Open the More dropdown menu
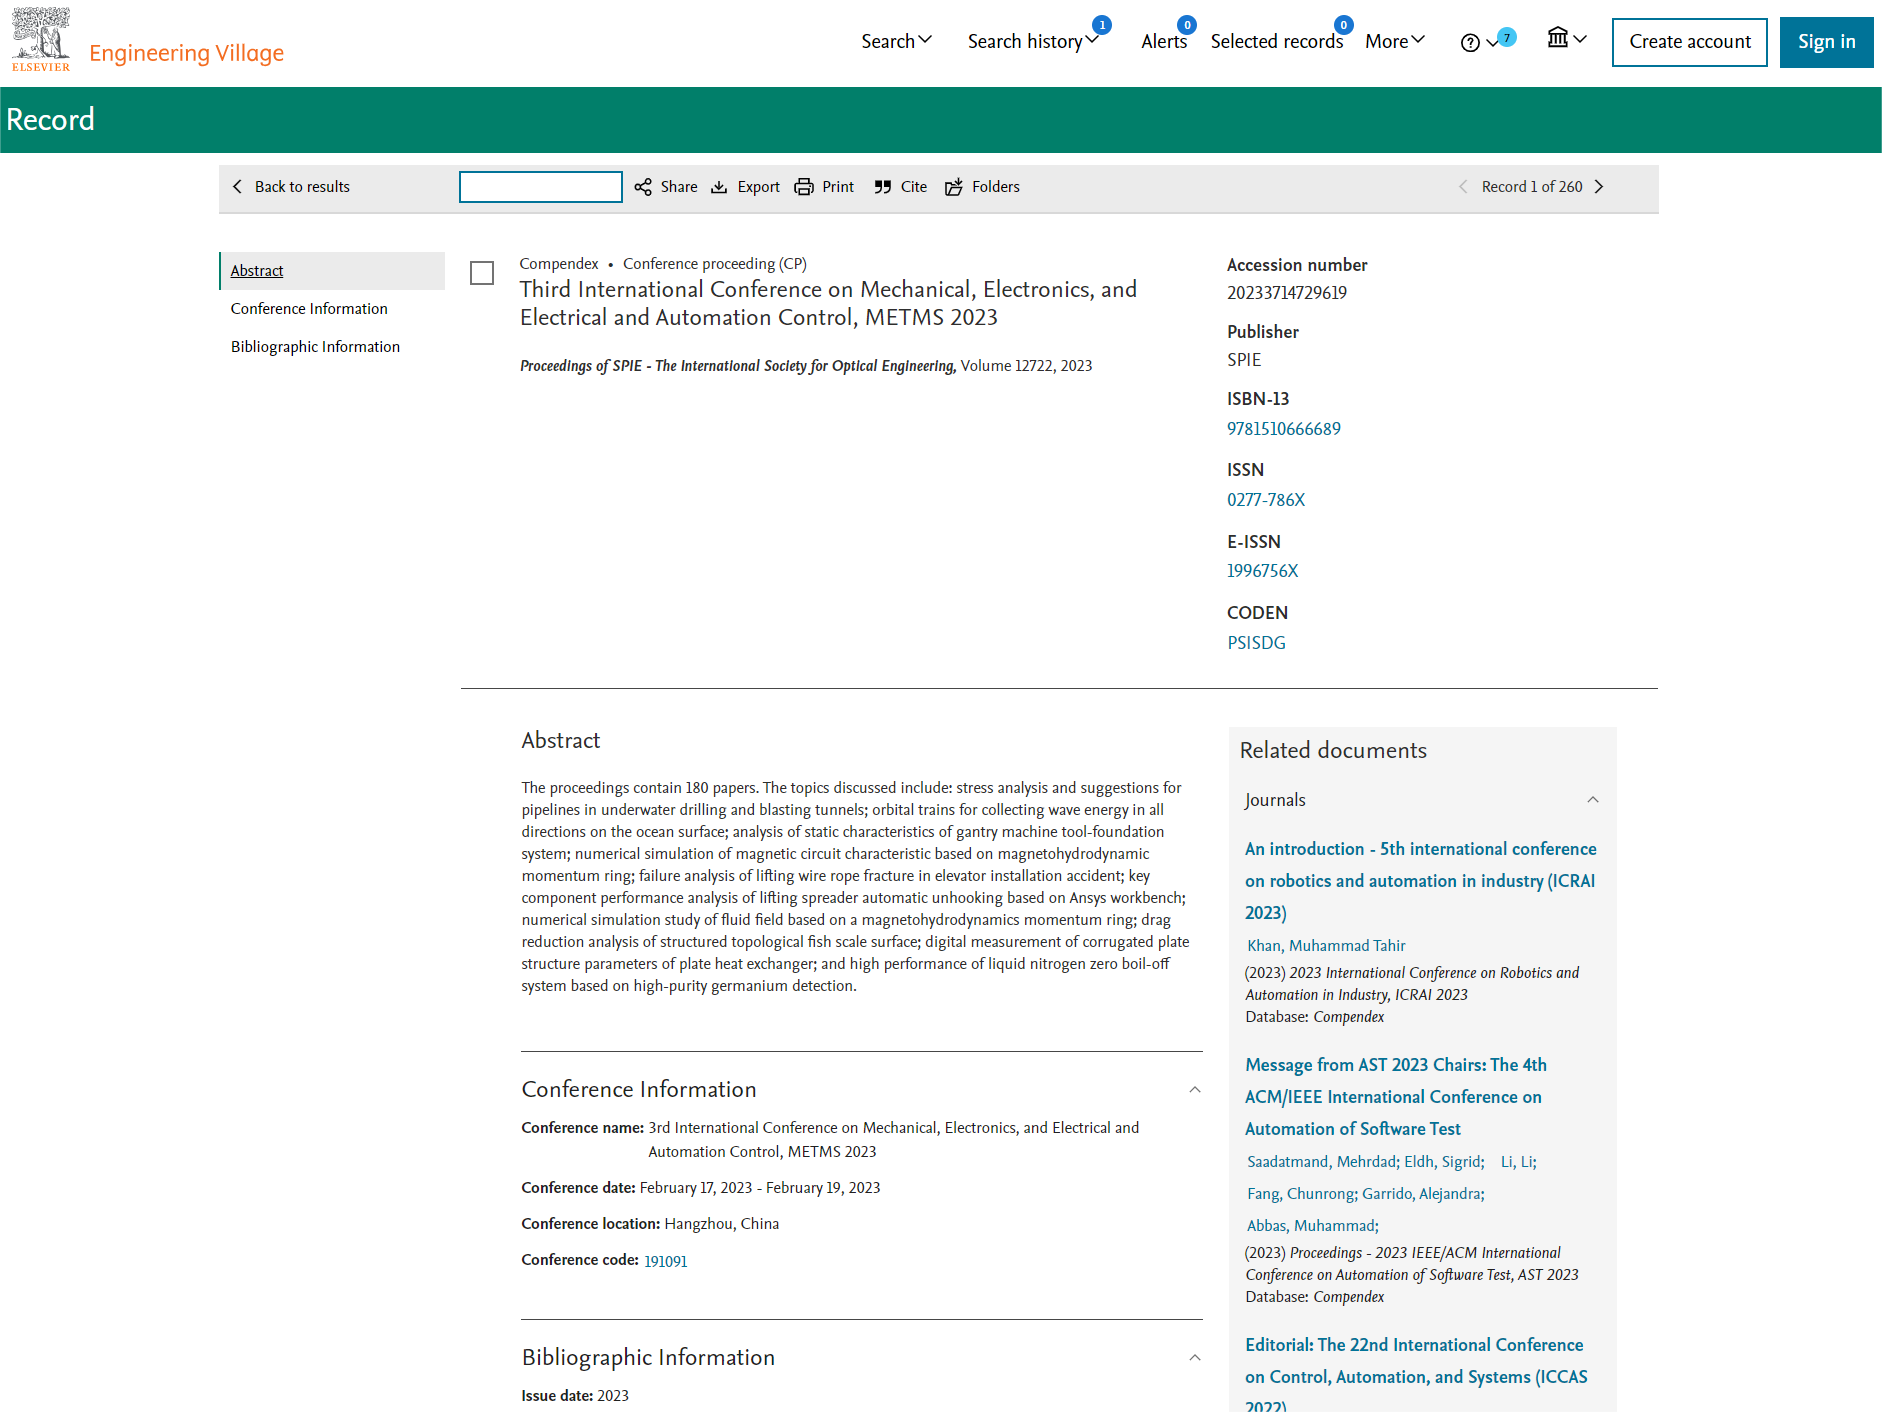The height and width of the screenshot is (1412, 1882). (1395, 41)
